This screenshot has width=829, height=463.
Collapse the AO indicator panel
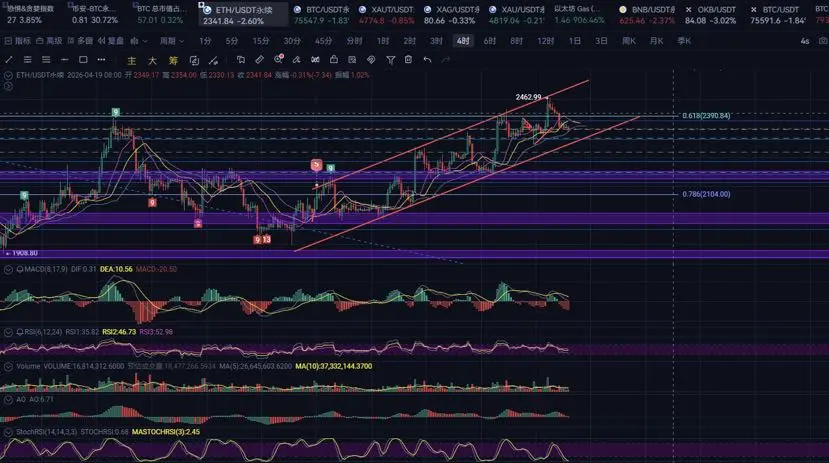point(8,400)
